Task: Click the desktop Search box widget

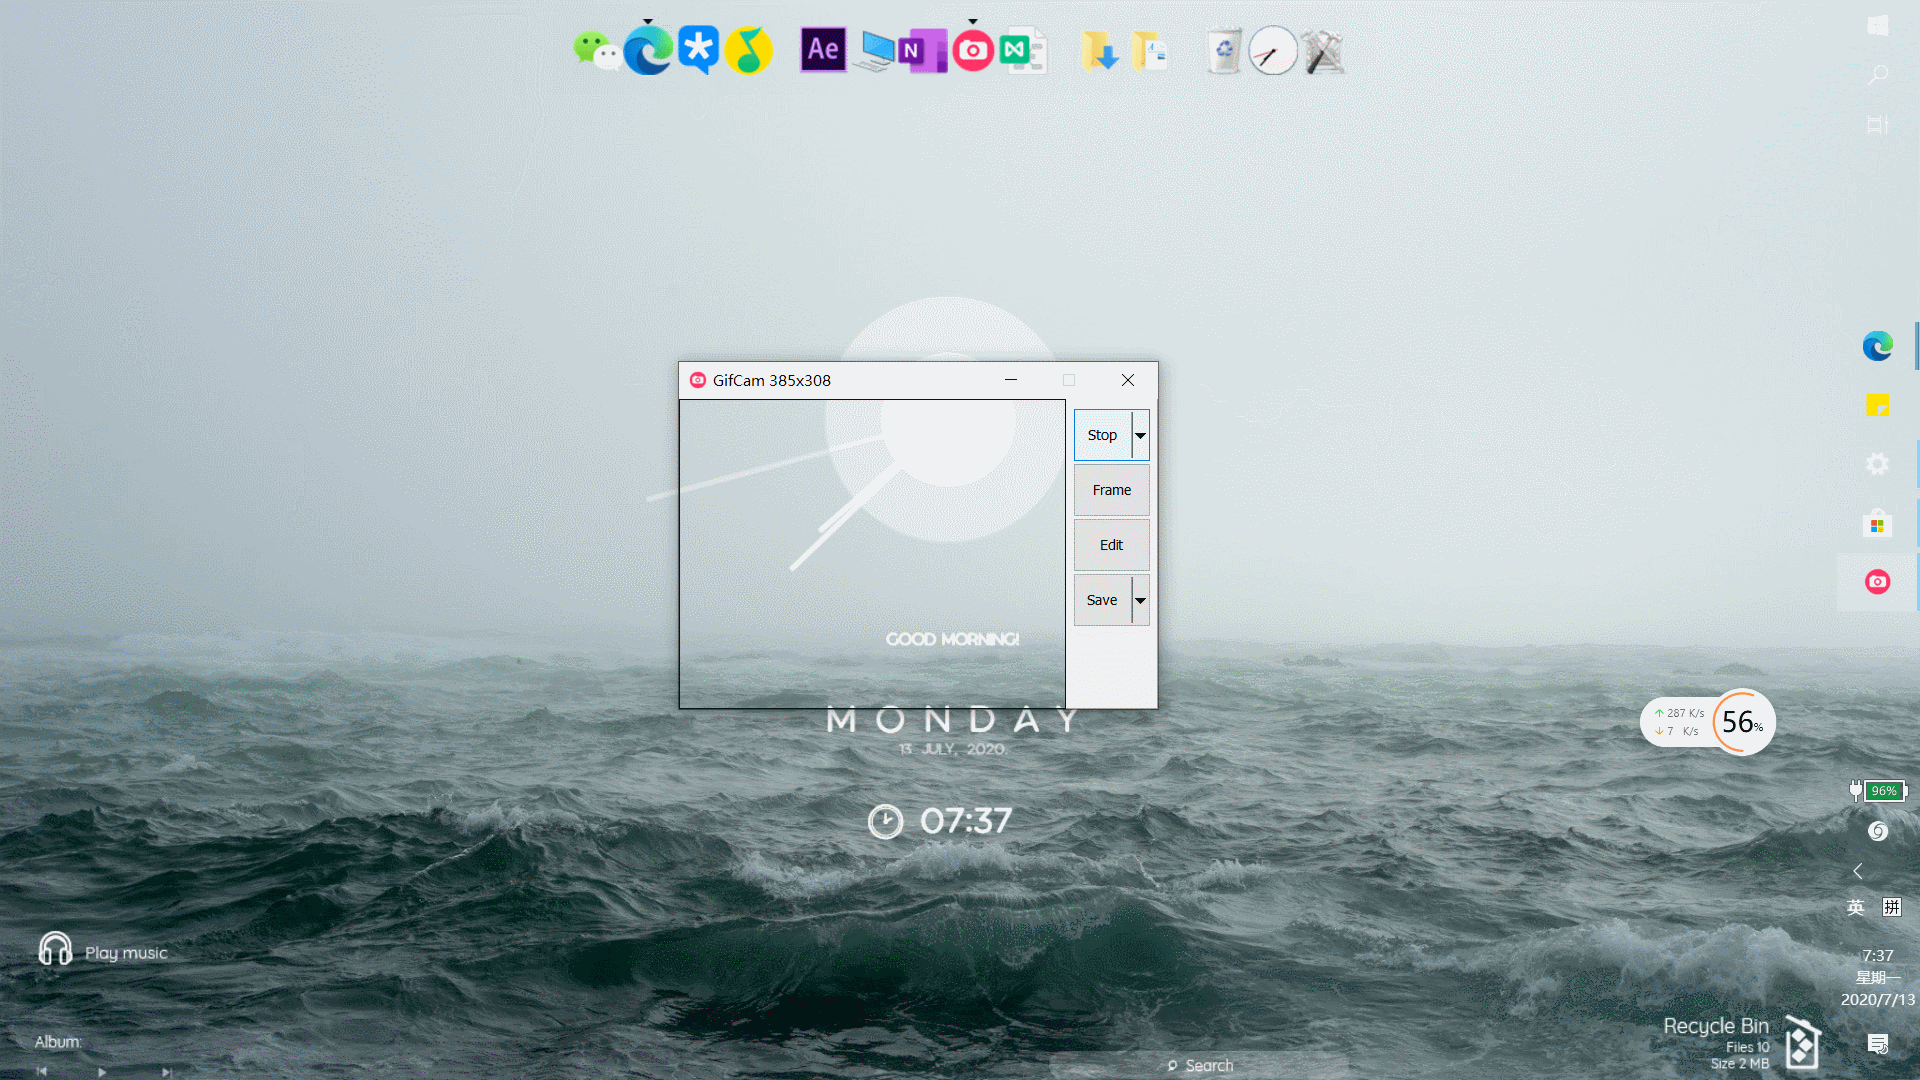Action: coord(1200,1066)
